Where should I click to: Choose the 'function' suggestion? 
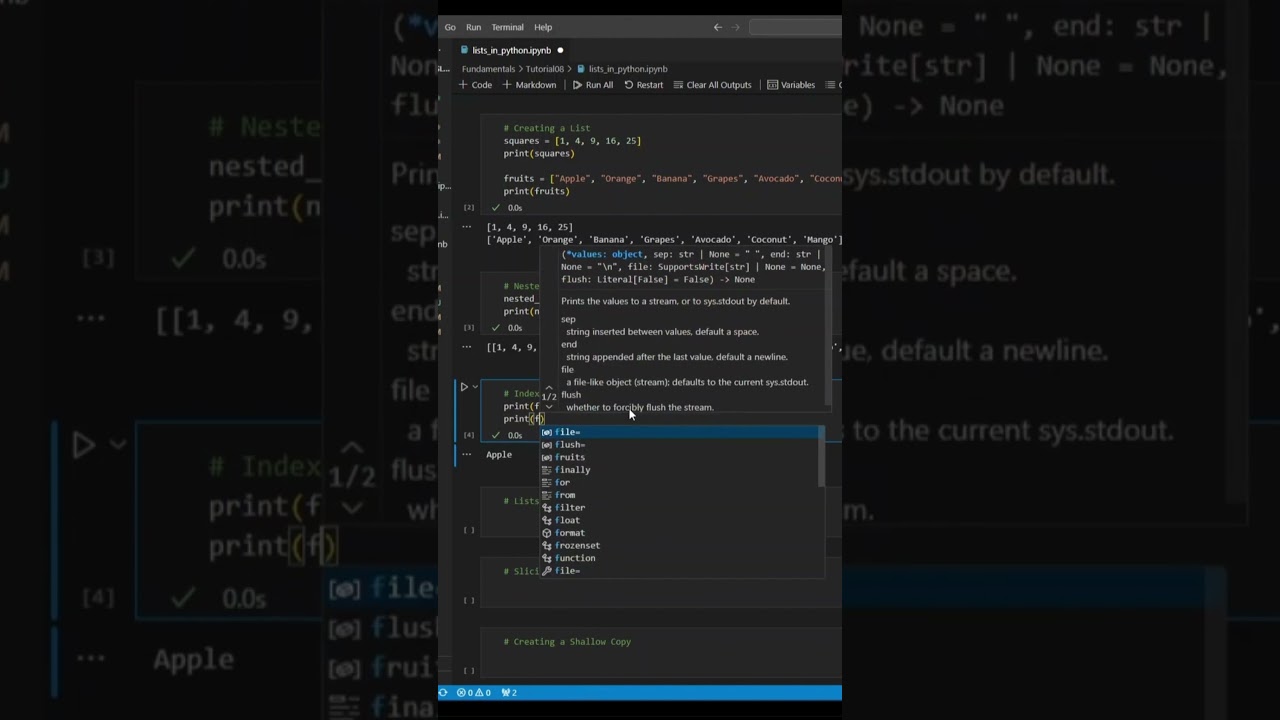click(x=681, y=558)
